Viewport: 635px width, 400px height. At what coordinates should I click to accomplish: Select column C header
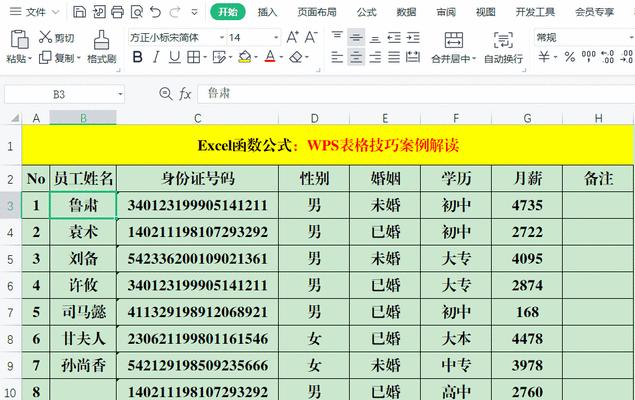tap(198, 118)
